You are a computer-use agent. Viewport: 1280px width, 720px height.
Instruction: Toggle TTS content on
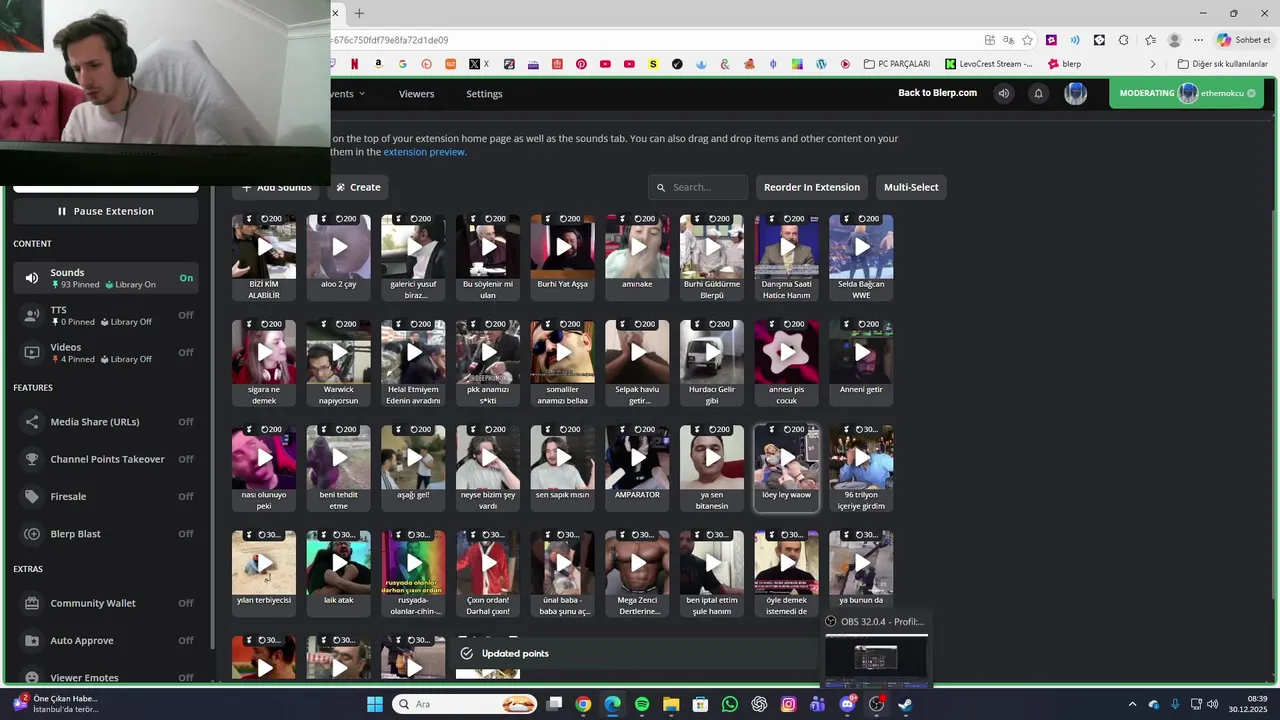tap(186, 315)
